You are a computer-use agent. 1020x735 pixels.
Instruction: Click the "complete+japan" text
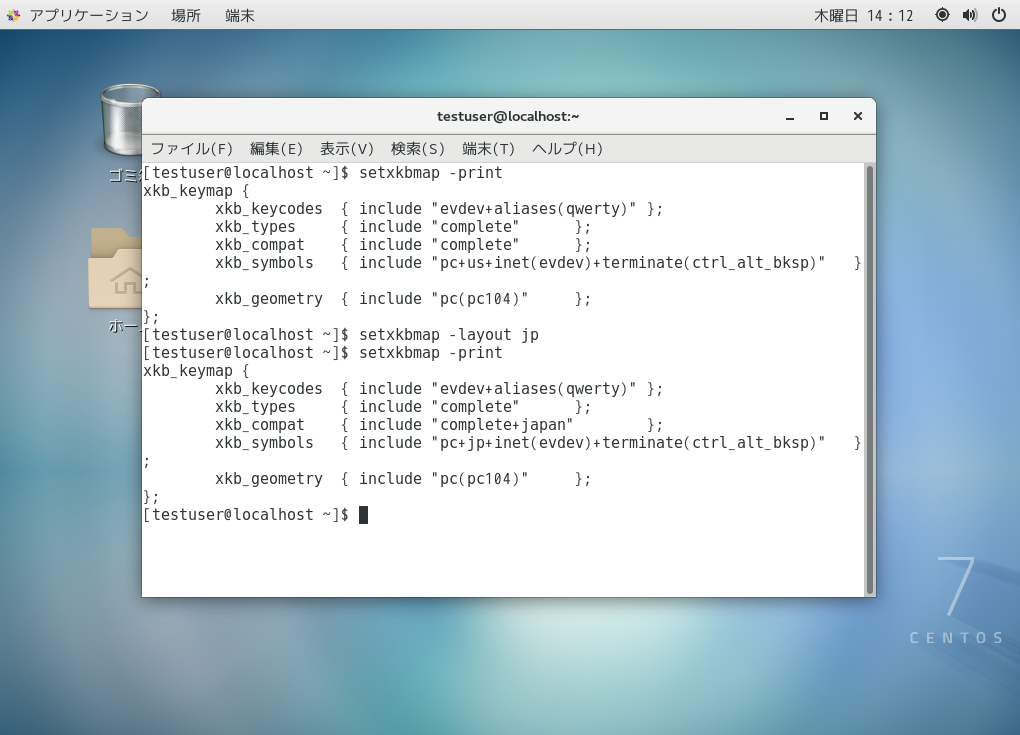pyautogui.click(x=502, y=425)
